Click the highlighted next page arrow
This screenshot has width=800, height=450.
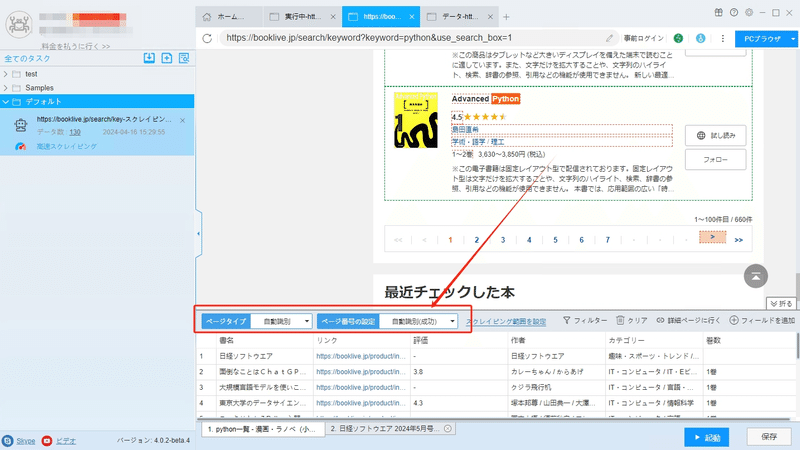coord(712,237)
